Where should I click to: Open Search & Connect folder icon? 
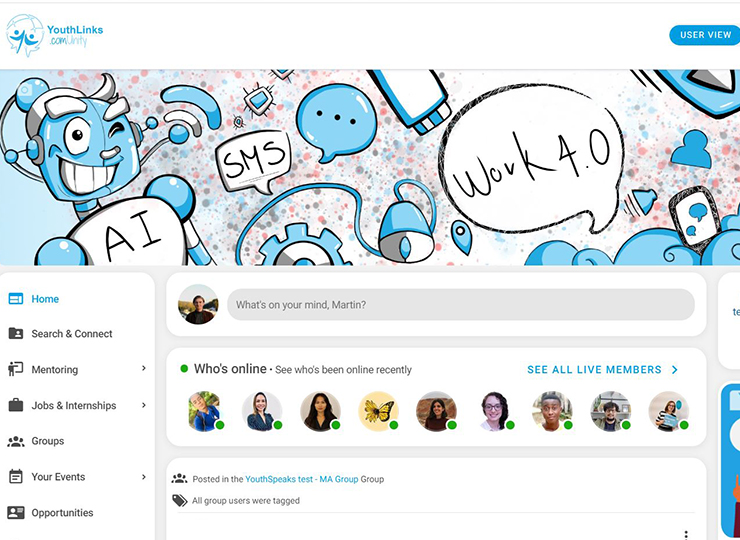16,334
